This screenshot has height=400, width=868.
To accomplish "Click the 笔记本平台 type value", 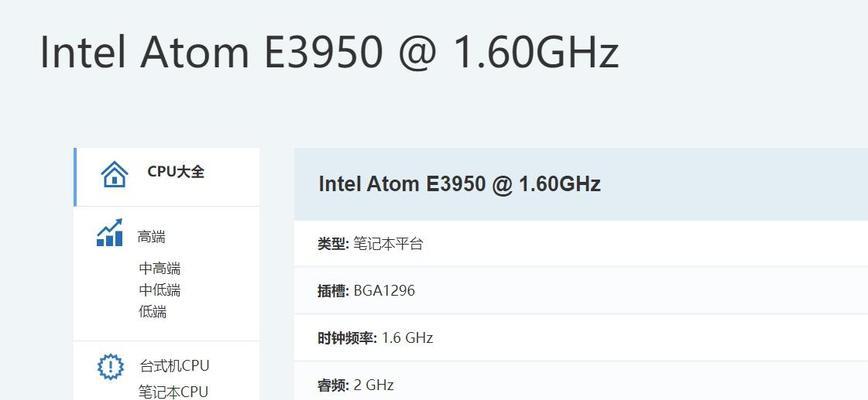I will (388, 243).
